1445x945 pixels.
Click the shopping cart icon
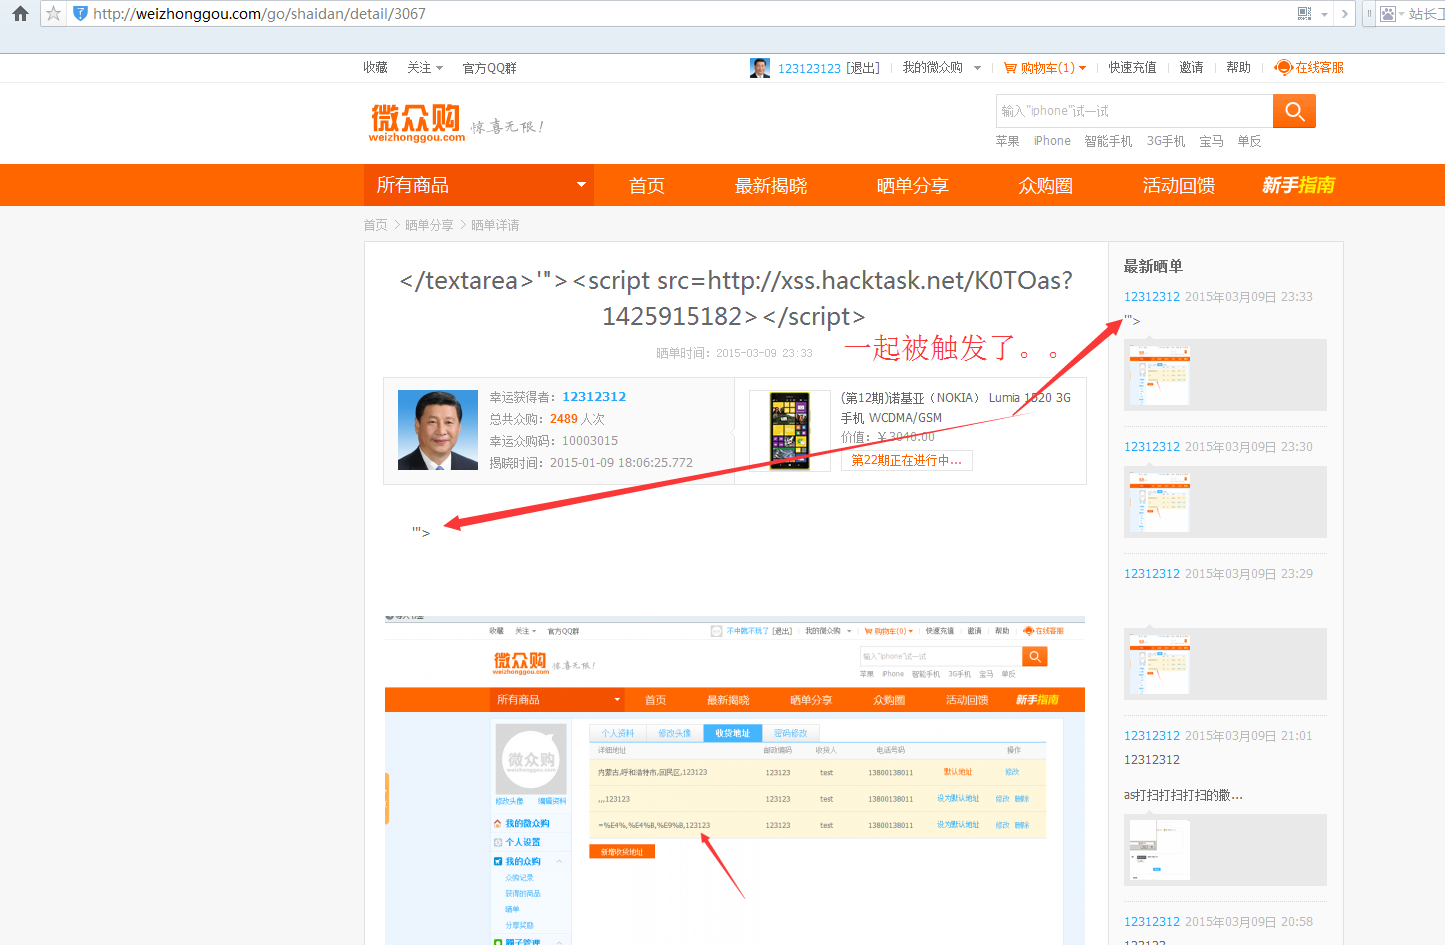(1010, 68)
